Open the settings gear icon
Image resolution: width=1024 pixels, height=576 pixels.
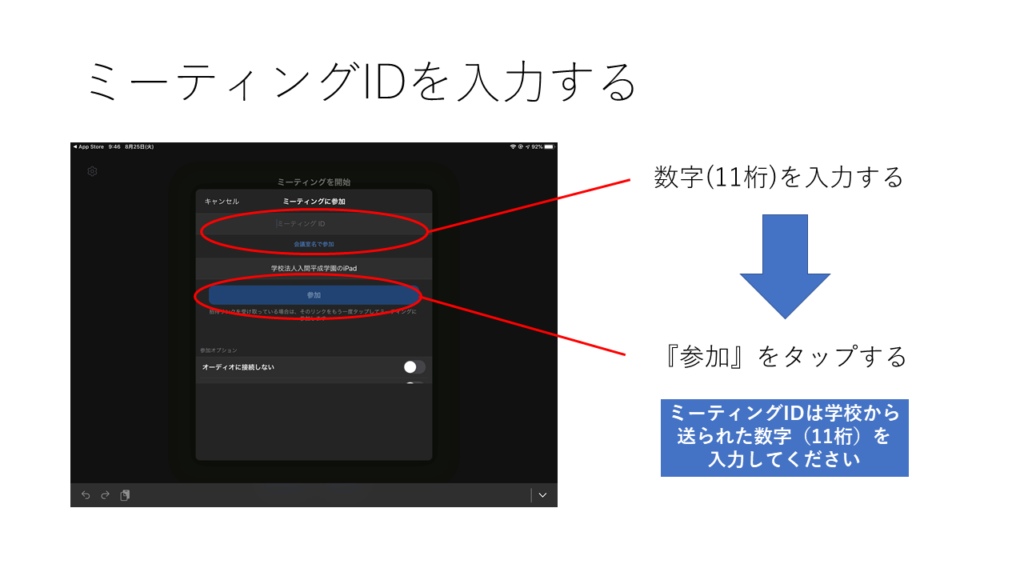click(x=92, y=172)
